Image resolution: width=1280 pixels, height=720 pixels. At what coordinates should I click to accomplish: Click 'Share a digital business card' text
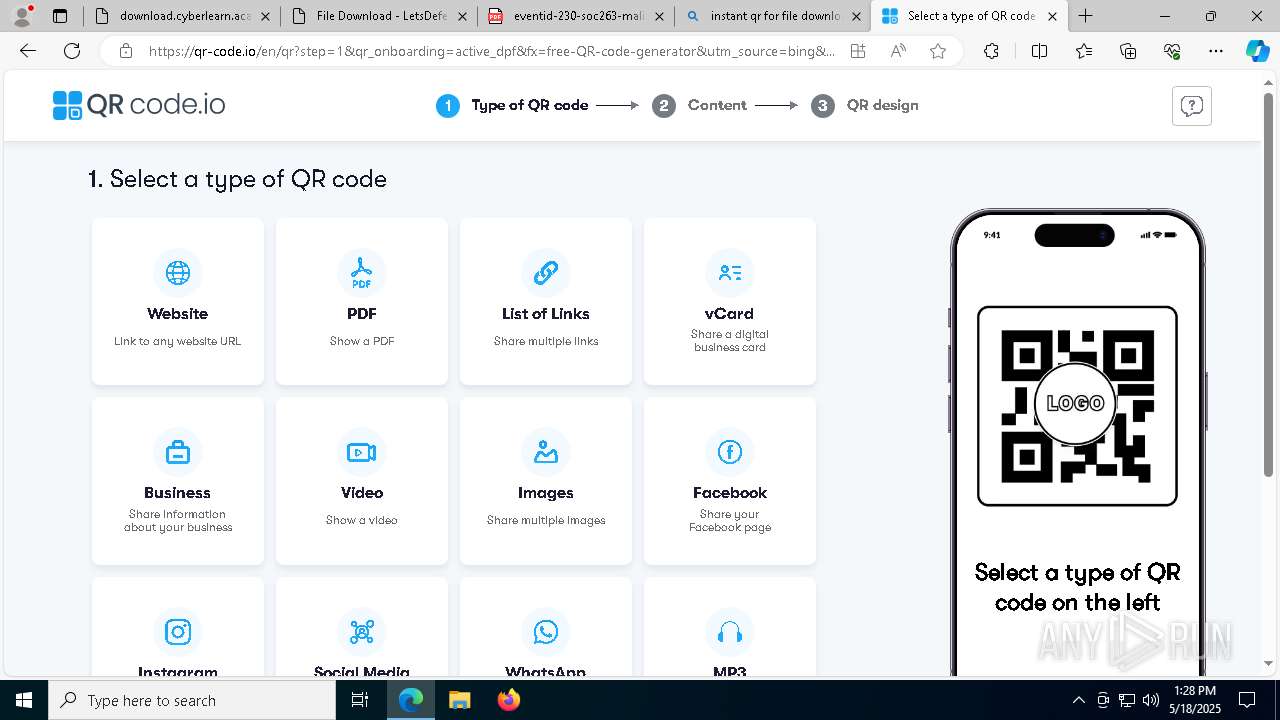click(x=730, y=341)
